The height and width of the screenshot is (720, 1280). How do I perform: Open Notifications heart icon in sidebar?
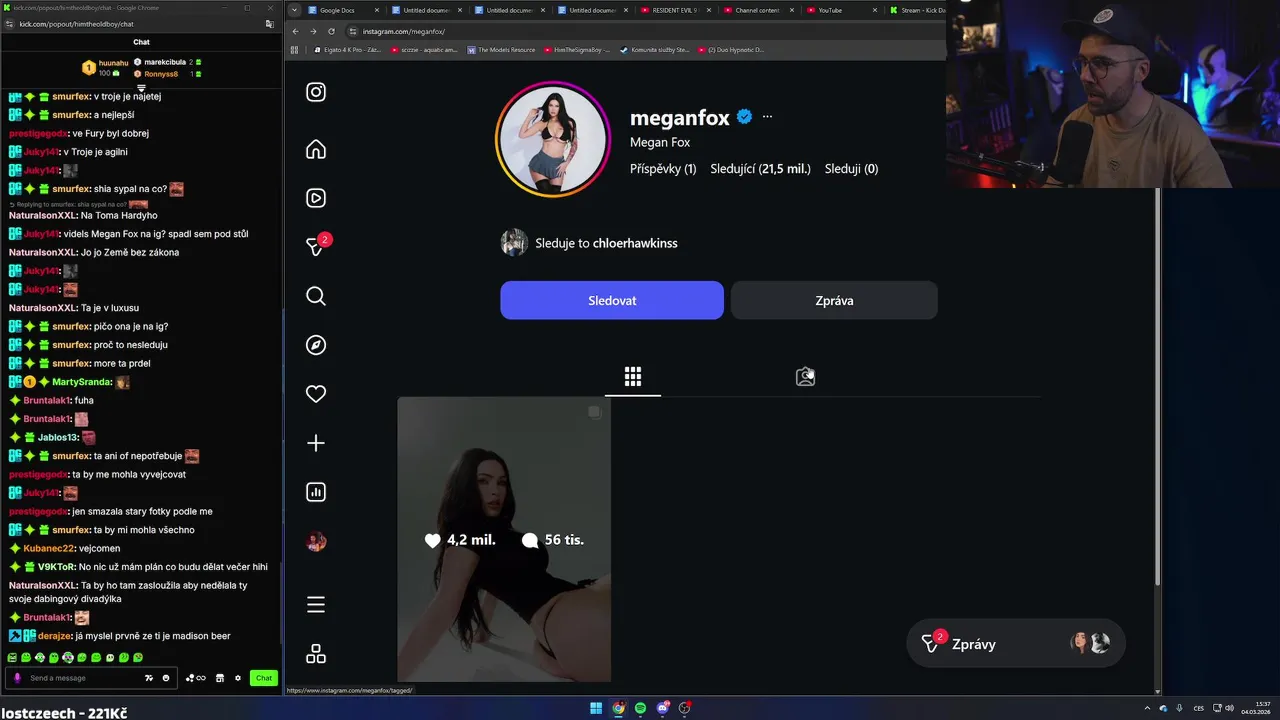[x=316, y=394]
